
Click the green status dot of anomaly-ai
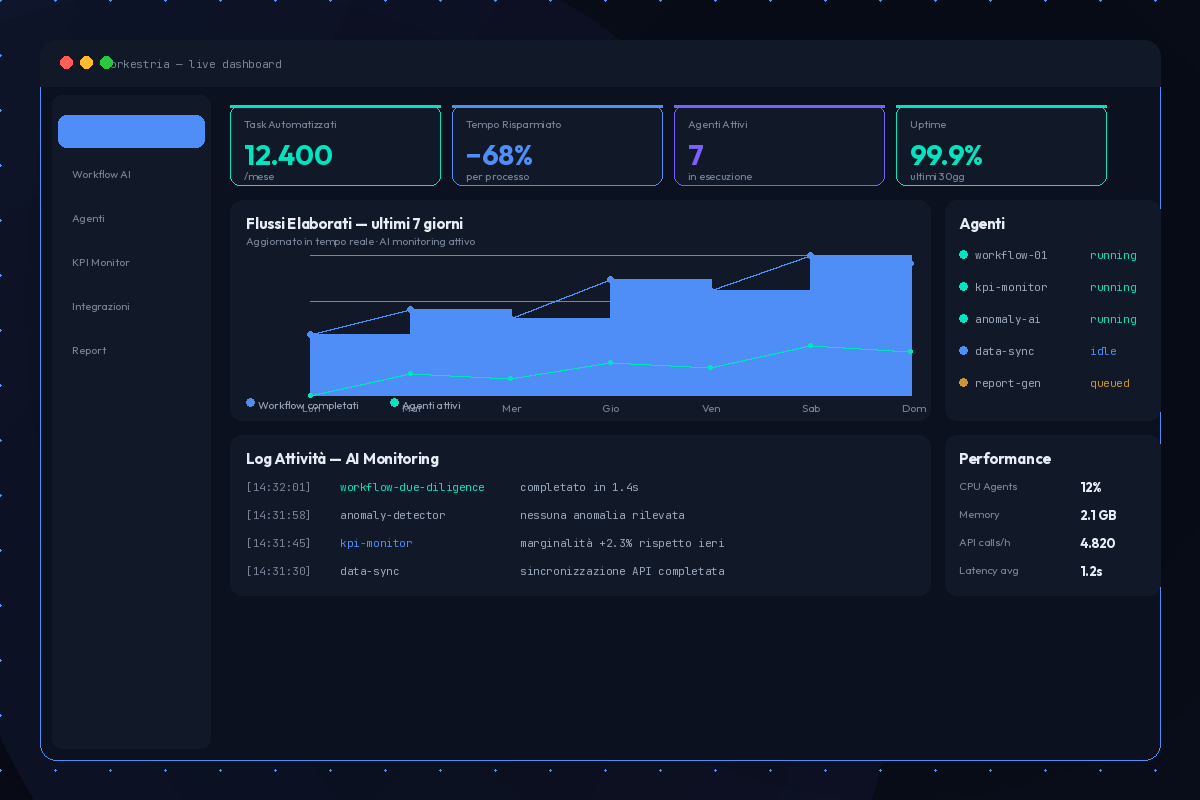(x=963, y=319)
